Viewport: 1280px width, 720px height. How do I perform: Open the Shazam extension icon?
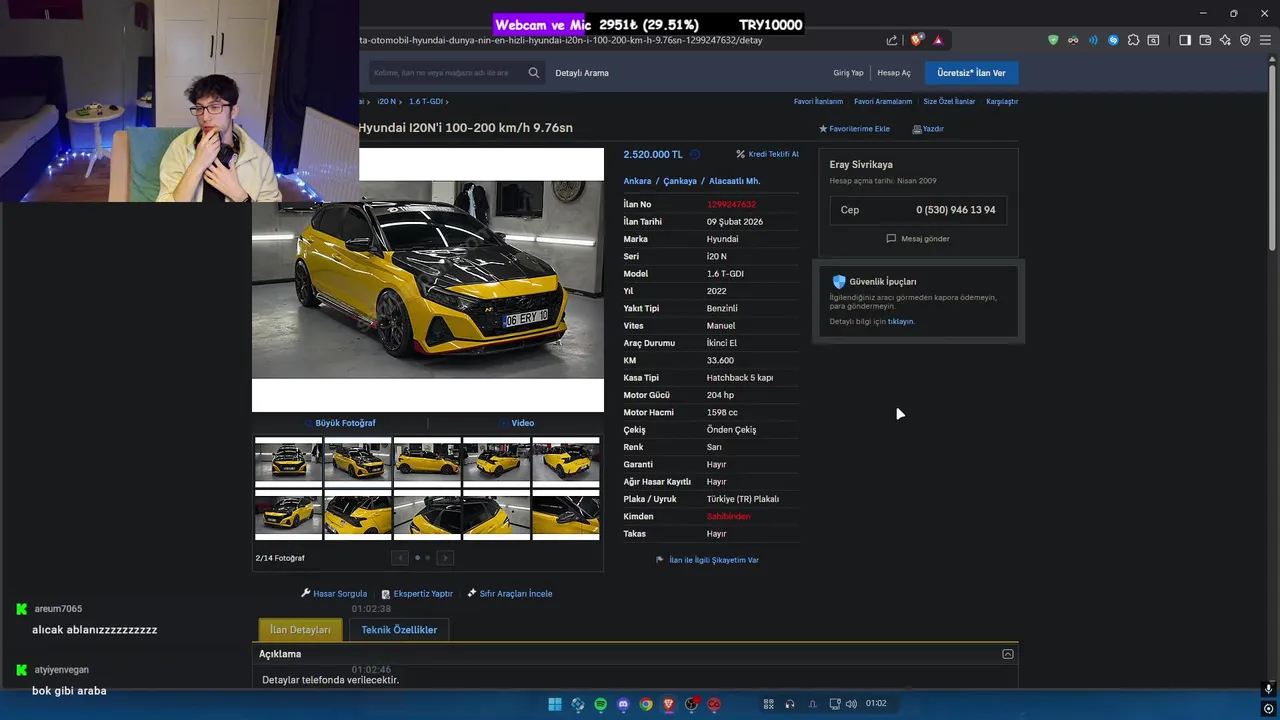(x=1113, y=40)
